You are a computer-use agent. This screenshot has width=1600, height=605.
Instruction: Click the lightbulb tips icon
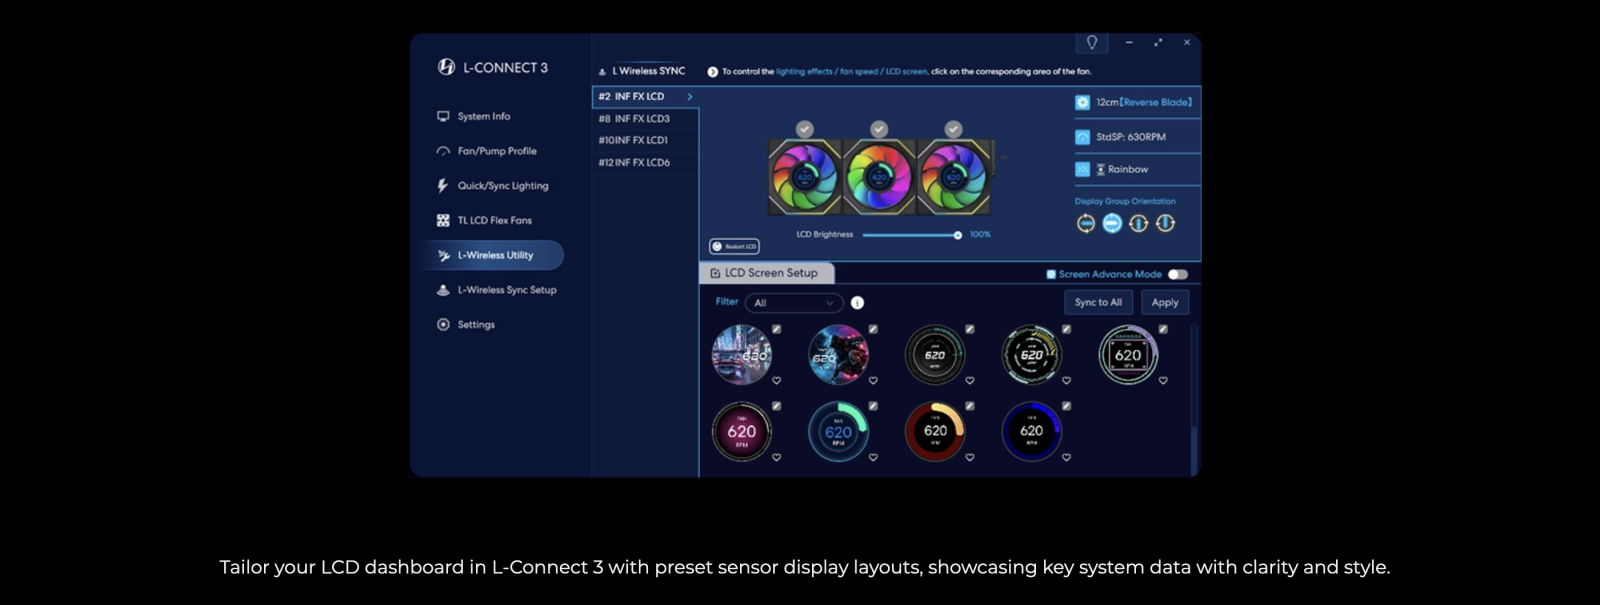[x=1092, y=42]
